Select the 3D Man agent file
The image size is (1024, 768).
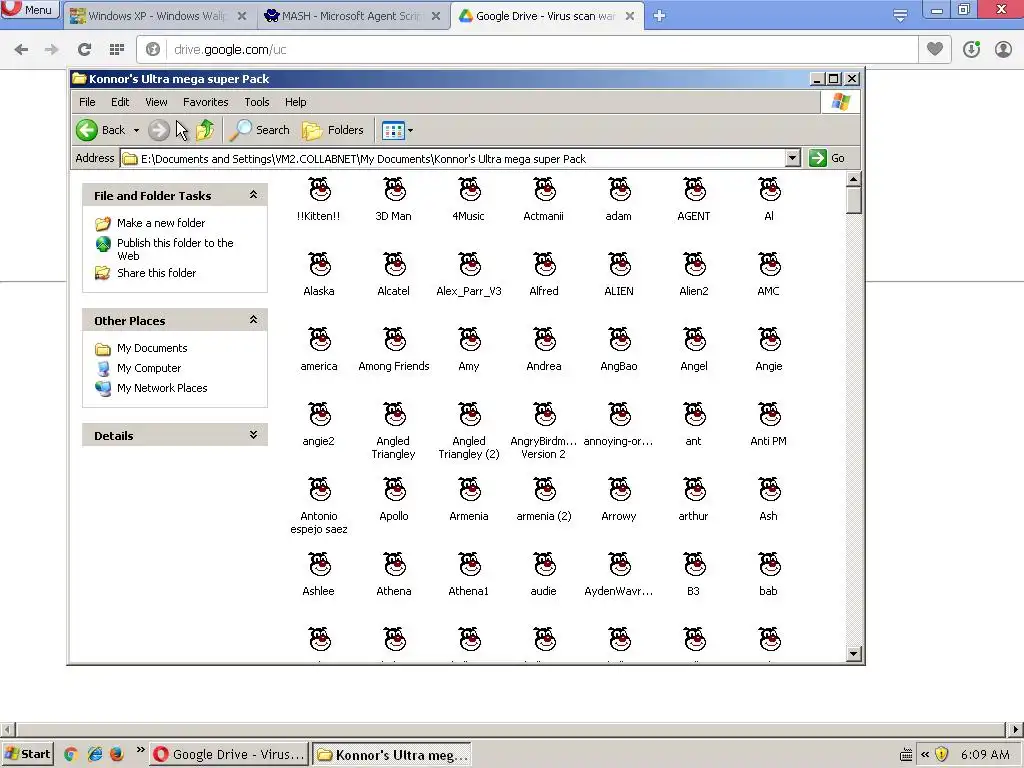pos(394,190)
